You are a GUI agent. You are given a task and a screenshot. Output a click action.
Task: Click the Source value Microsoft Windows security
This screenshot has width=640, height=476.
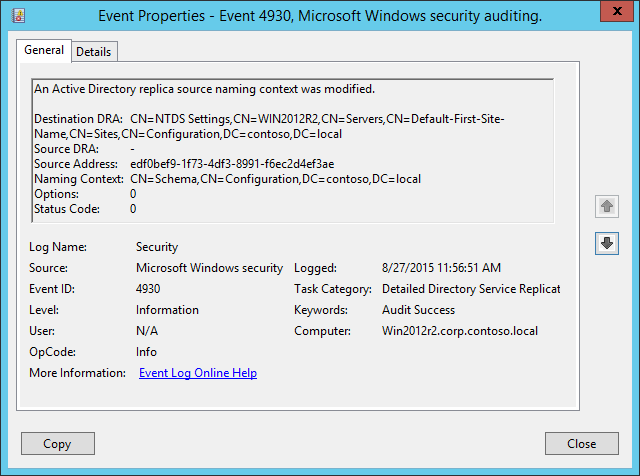209,268
